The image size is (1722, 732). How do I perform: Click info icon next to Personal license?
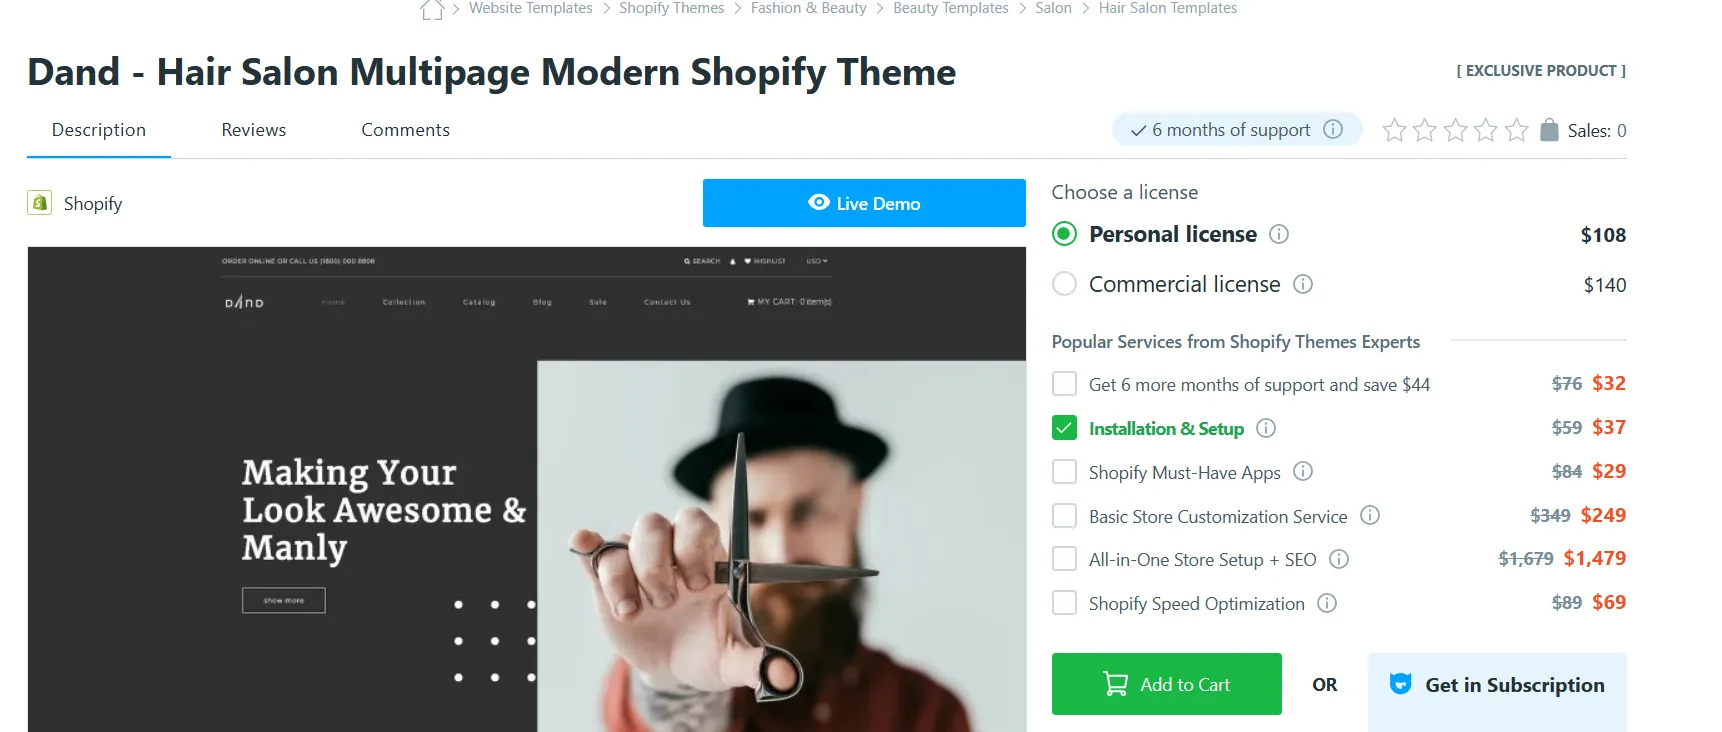pyautogui.click(x=1279, y=234)
